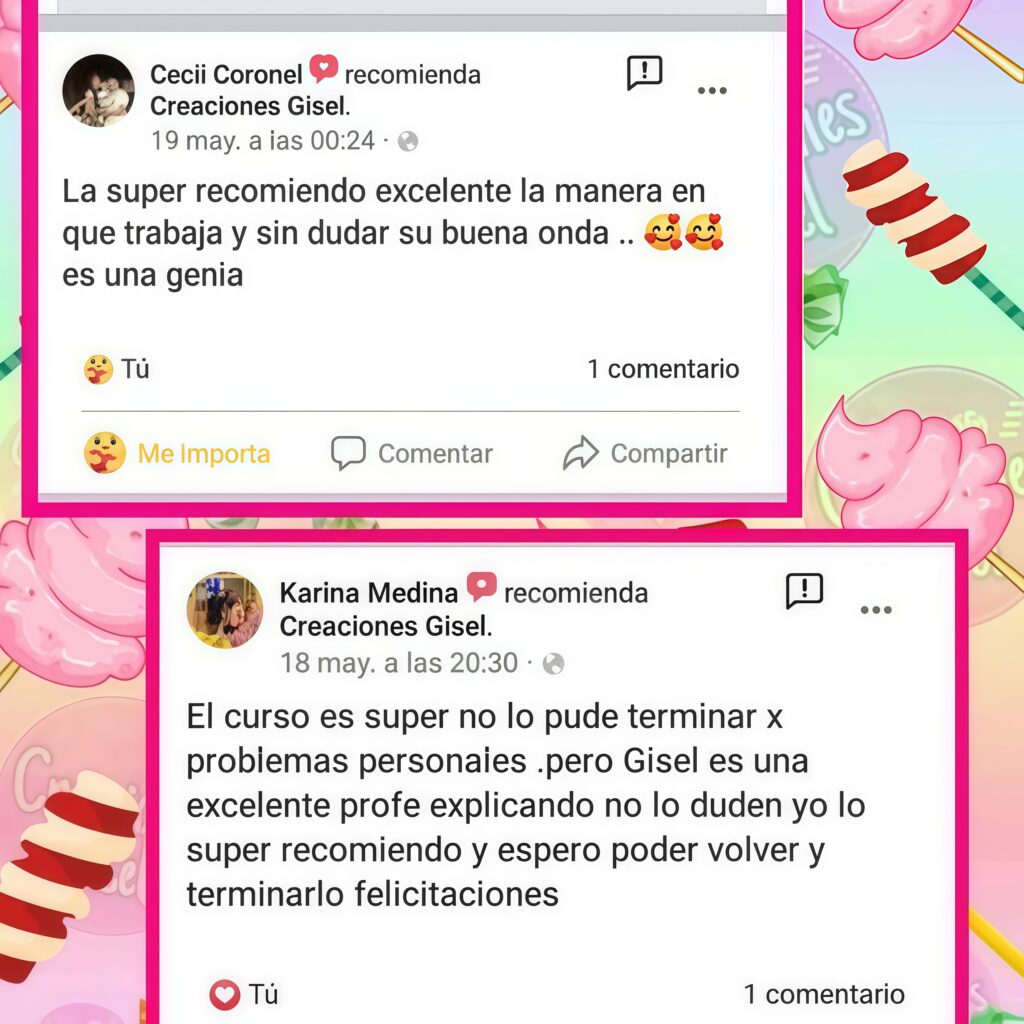View care reaction list on Cecii's post

pyautogui.click(x=117, y=369)
